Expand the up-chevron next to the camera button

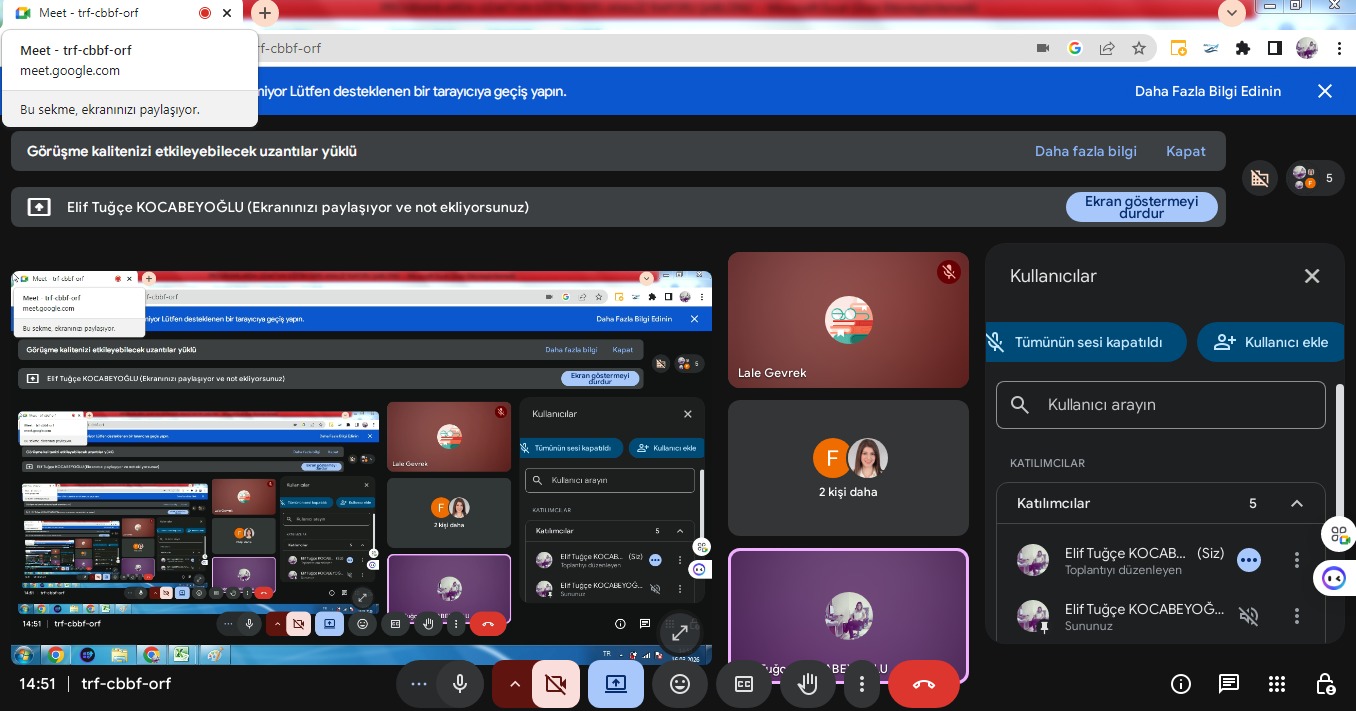pos(514,684)
